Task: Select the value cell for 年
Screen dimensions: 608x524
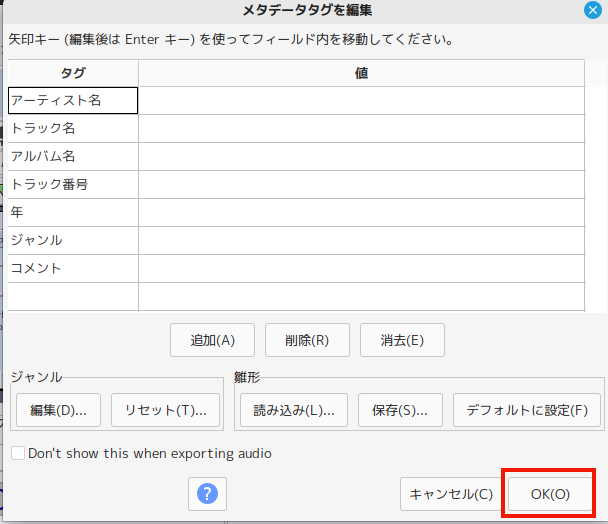Action: (x=360, y=213)
